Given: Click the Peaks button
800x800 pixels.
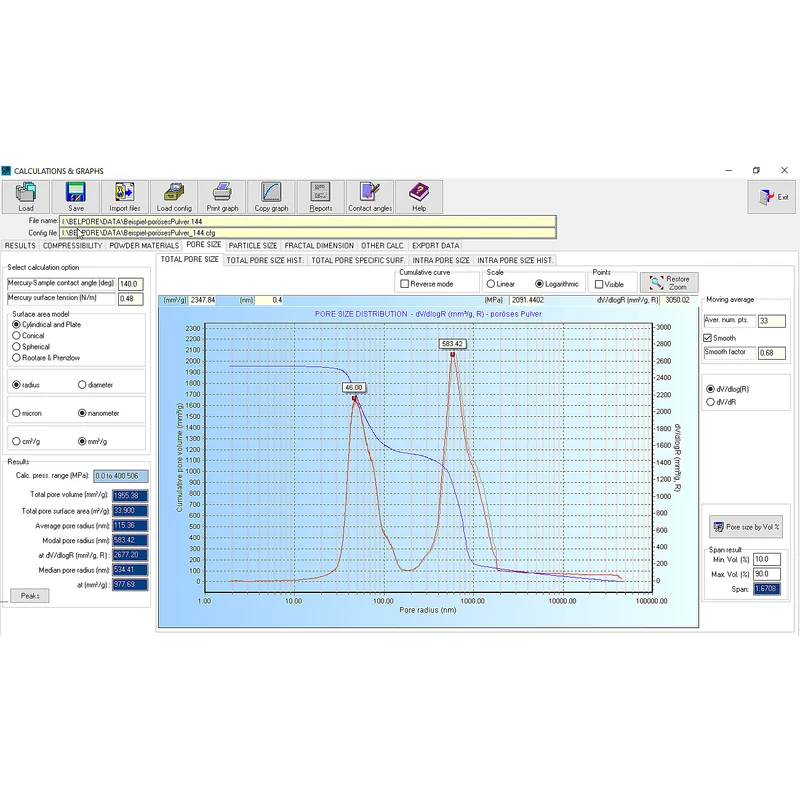Looking at the screenshot, I should 30,596.
